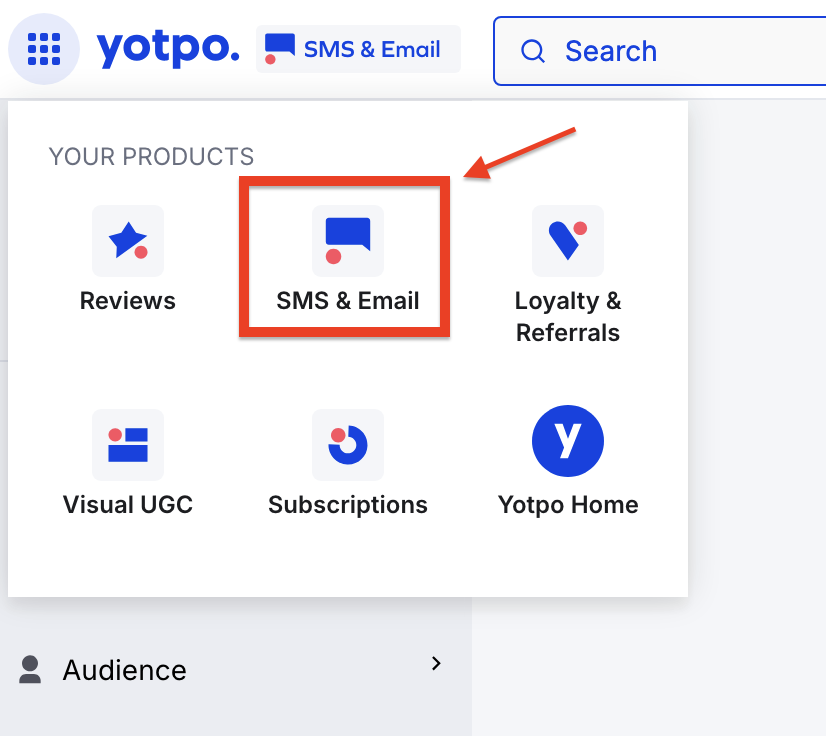Click the round Yotpo Home icon
Viewport: 826px width, 736px height.
568,441
